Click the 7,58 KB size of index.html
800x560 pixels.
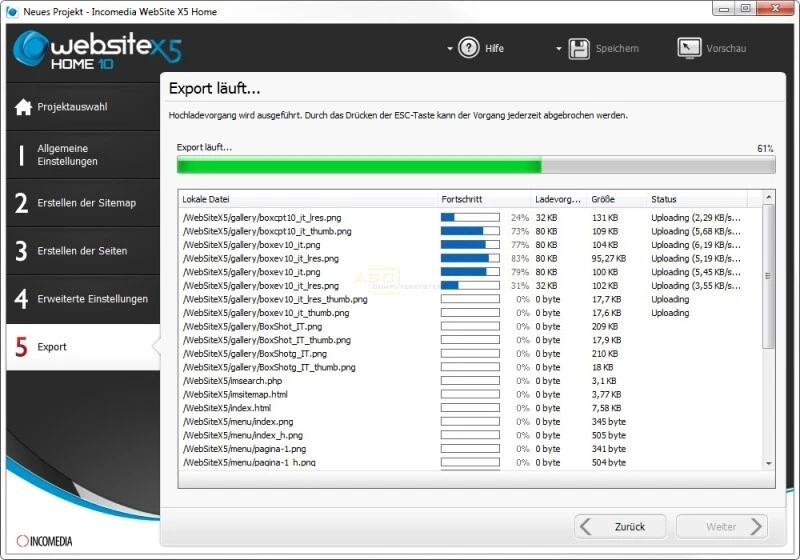[x=606, y=408]
